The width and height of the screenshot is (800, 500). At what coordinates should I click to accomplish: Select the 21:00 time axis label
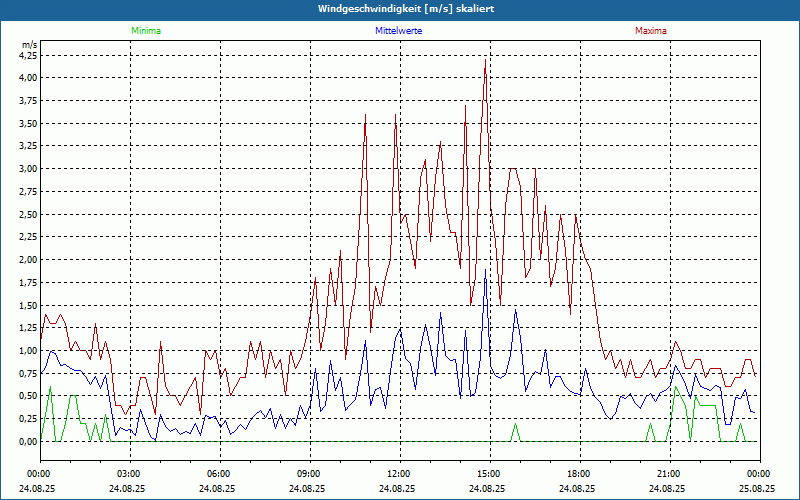tap(669, 474)
